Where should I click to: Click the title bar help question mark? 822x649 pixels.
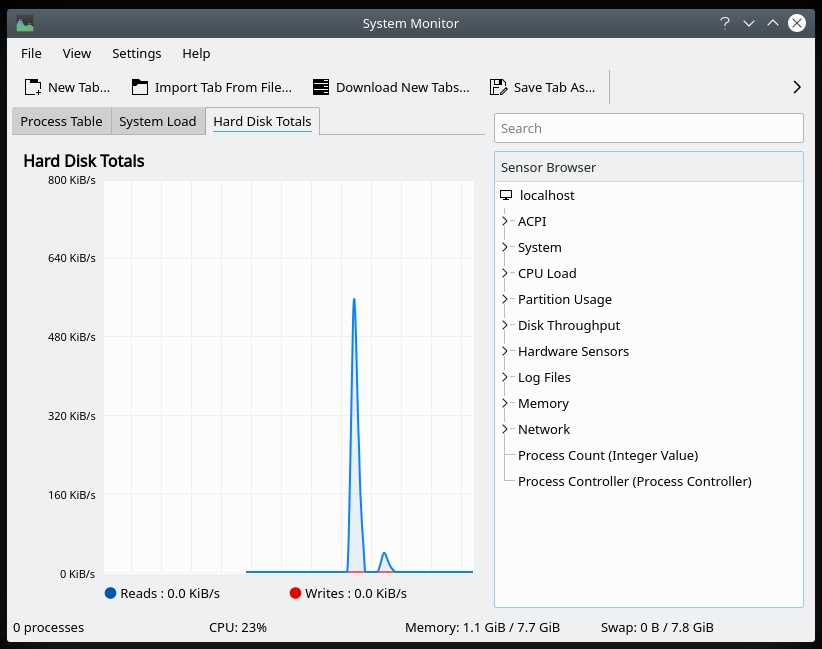tap(724, 23)
